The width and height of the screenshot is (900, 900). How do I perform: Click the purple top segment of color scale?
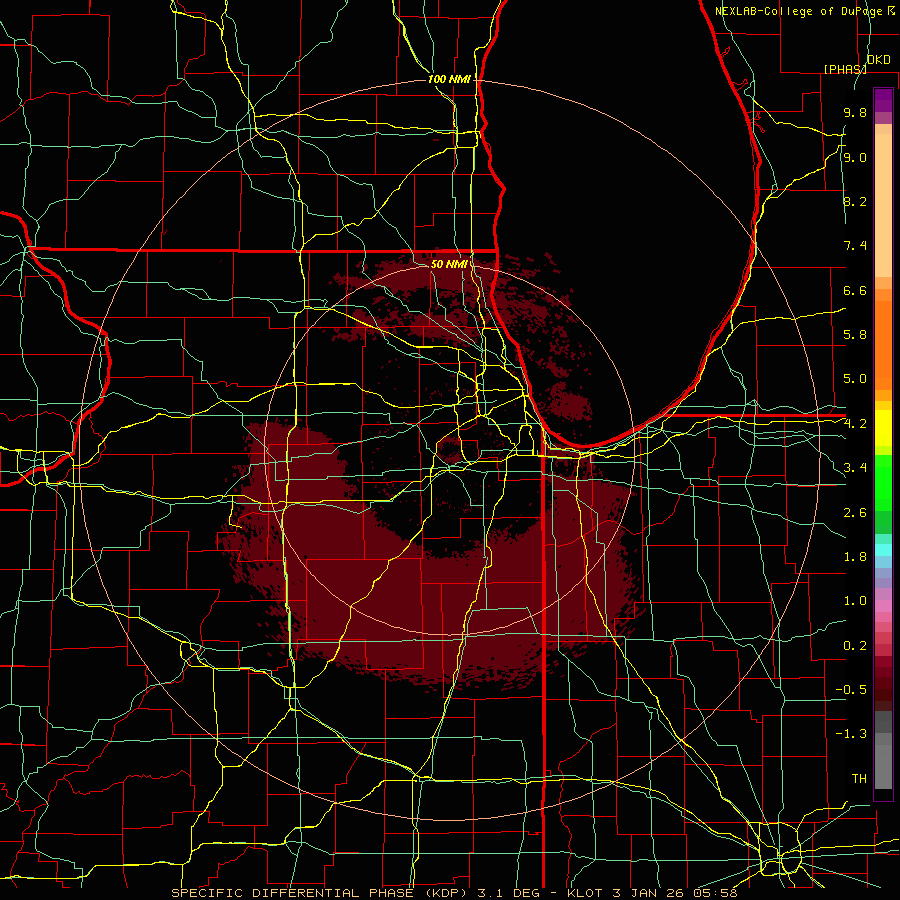point(883,100)
